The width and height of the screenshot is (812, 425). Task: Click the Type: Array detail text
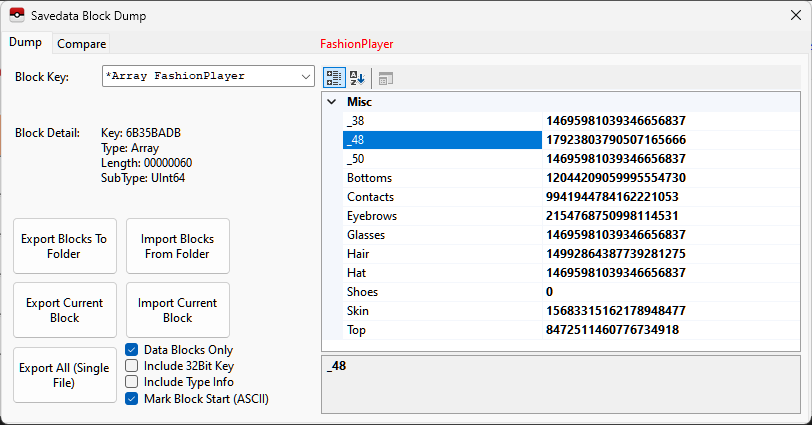pos(130,148)
